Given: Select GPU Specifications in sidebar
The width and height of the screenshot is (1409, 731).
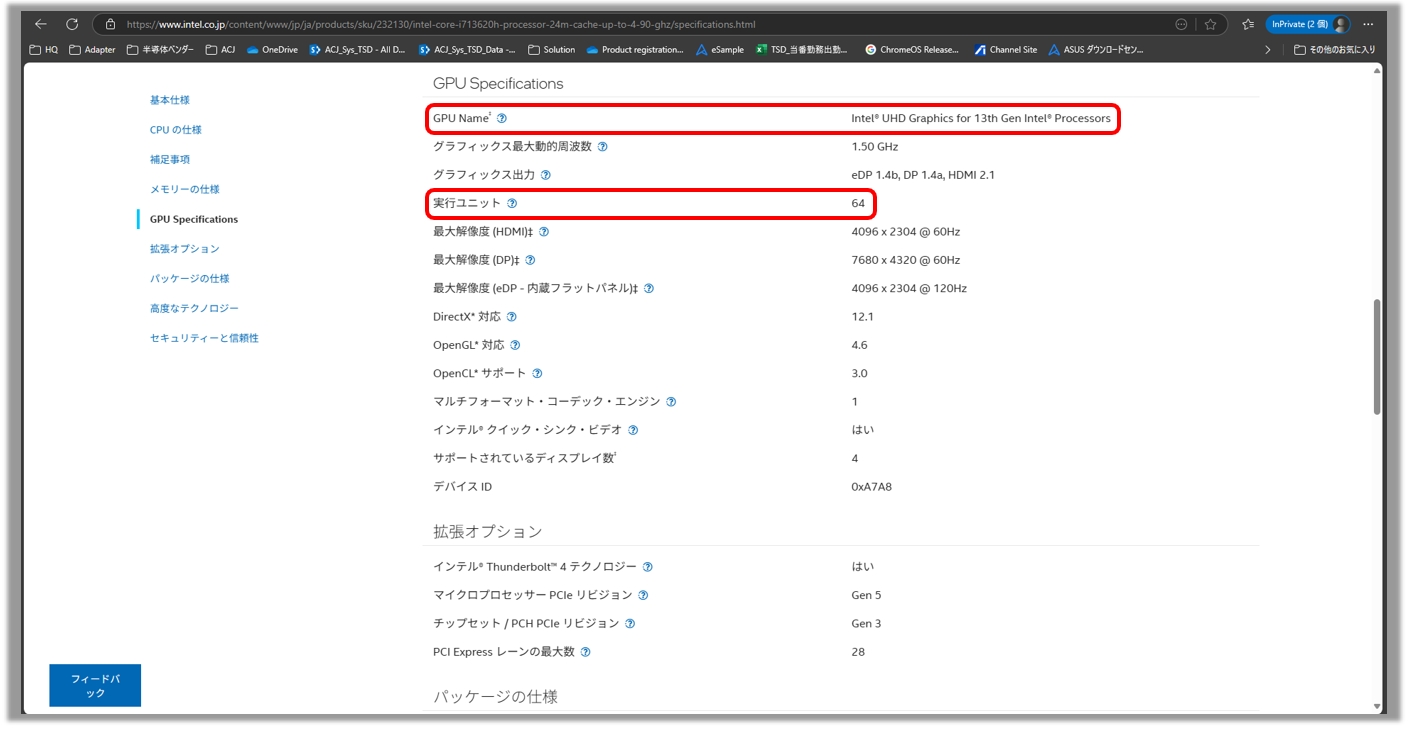Looking at the screenshot, I should 194,219.
